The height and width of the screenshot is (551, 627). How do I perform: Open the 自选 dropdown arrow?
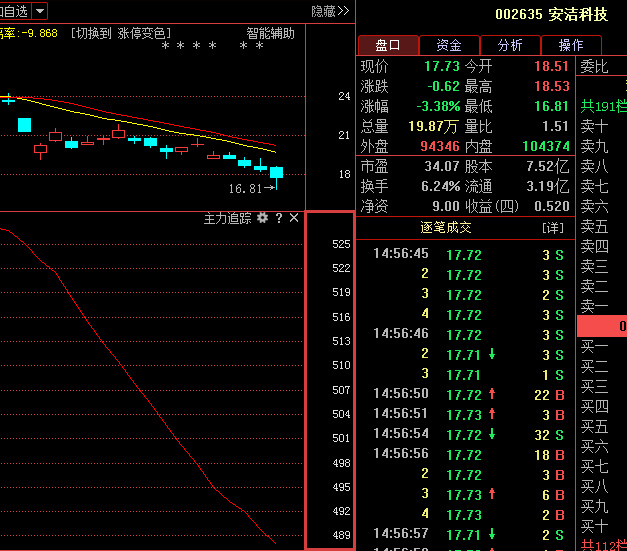click(x=39, y=11)
